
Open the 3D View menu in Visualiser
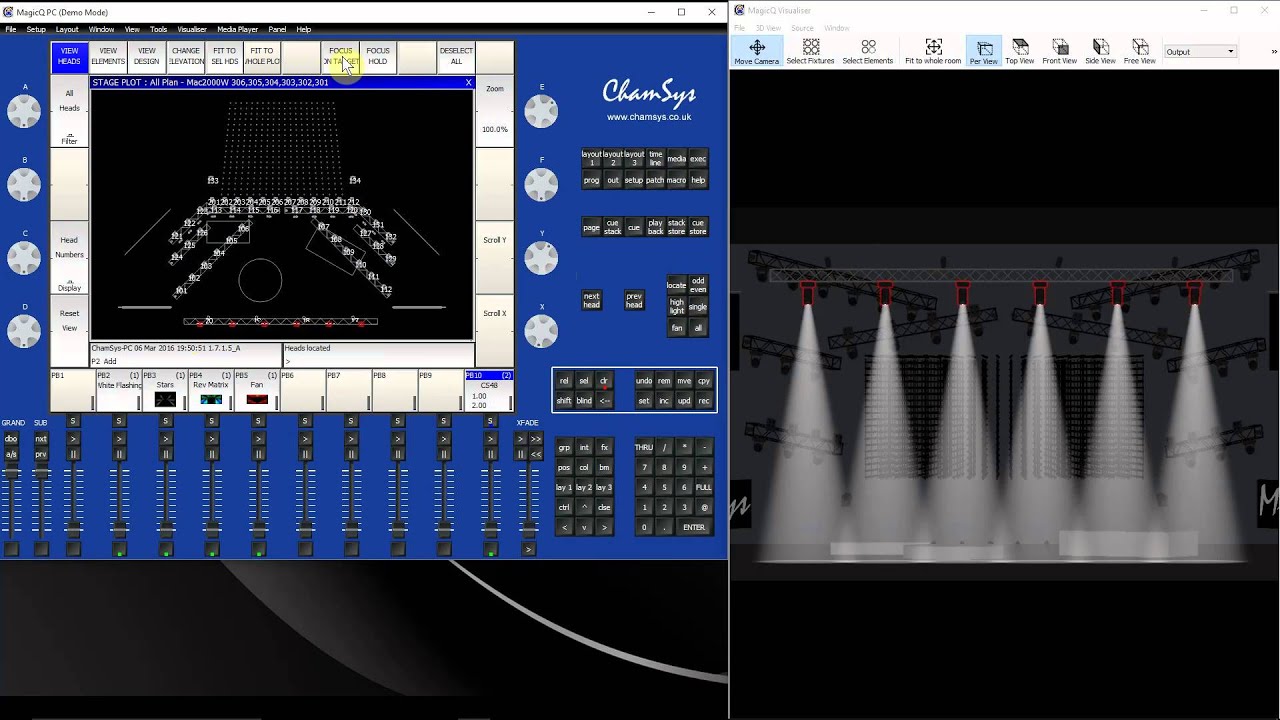point(768,28)
